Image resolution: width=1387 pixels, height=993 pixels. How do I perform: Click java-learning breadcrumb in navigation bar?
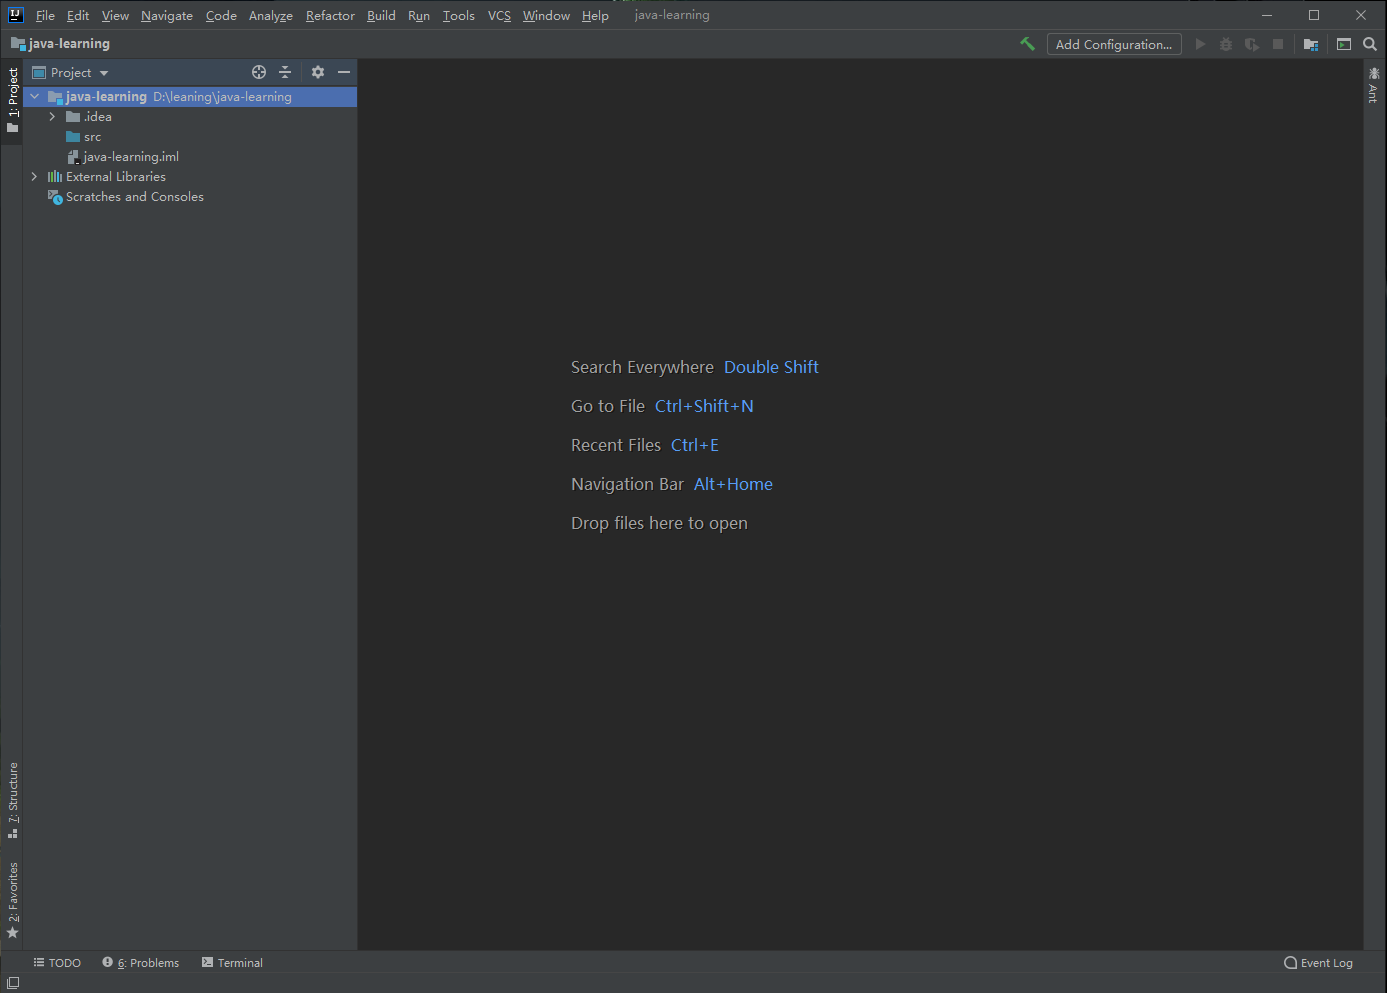pyautogui.click(x=60, y=44)
